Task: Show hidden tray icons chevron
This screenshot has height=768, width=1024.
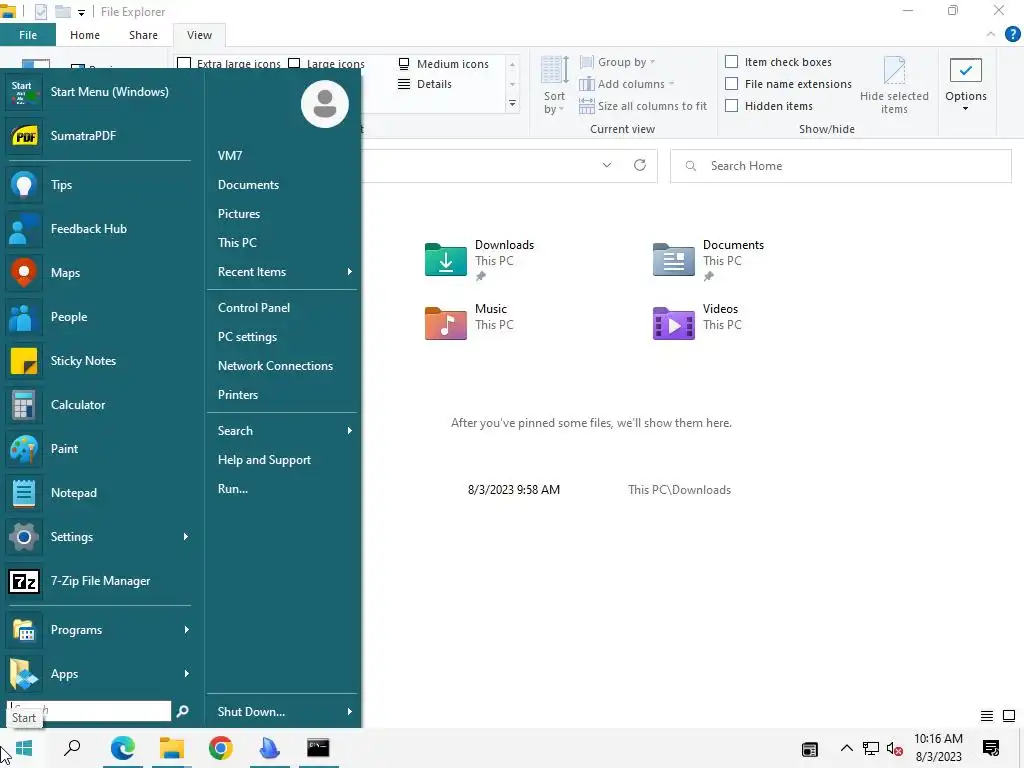Action: [x=846, y=748]
